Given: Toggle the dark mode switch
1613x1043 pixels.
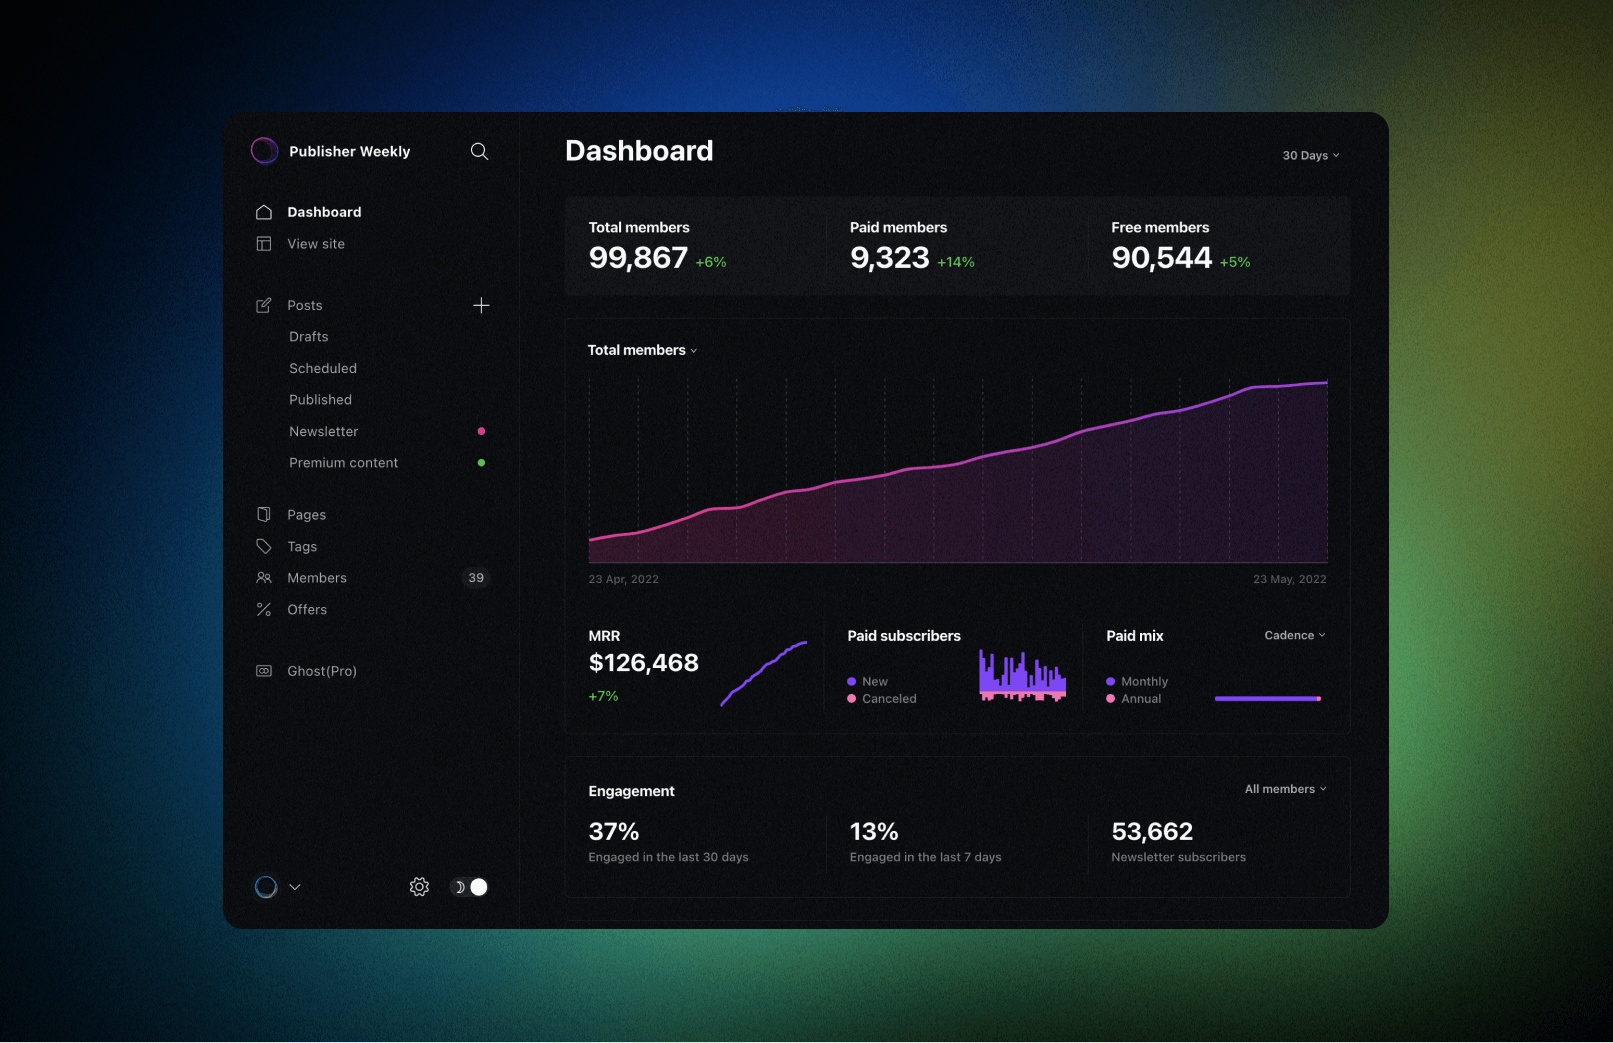Looking at the screenshot, I should (x=470, y=887).
